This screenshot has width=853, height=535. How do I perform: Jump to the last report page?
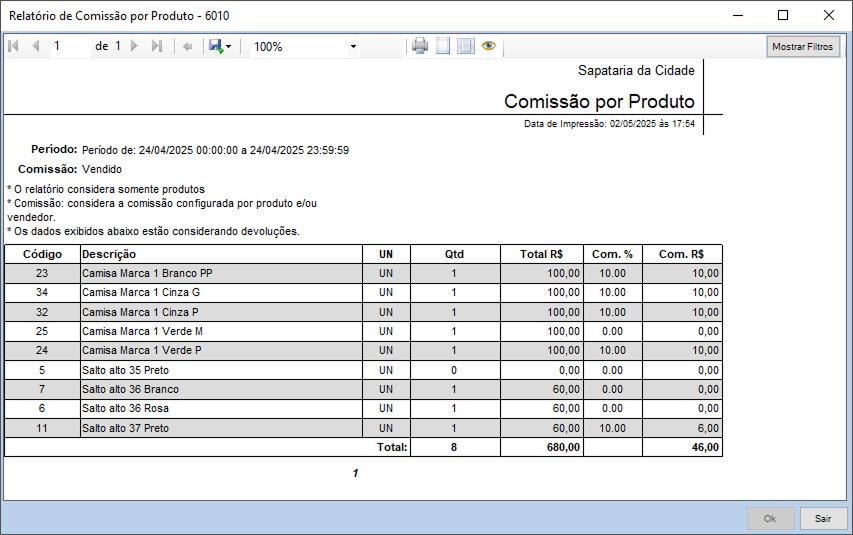[x=157, y=47]
